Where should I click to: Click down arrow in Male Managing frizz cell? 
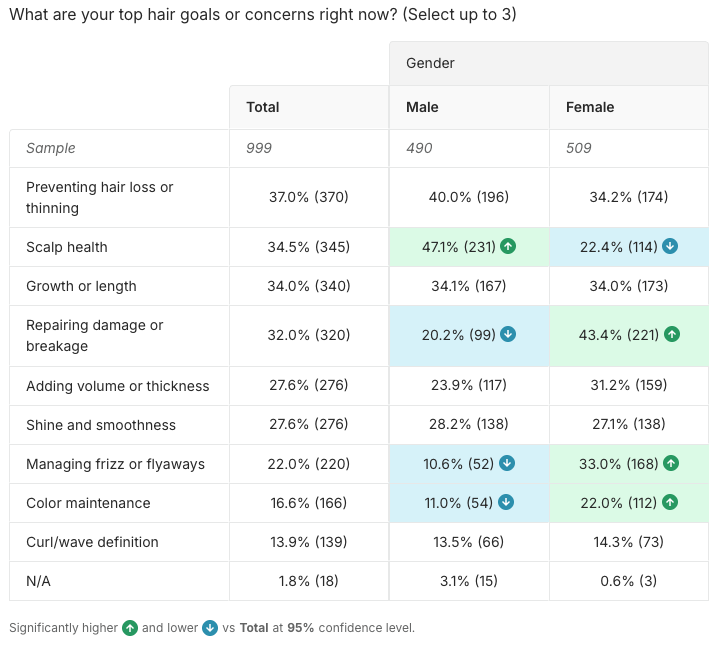coord(507,464)
